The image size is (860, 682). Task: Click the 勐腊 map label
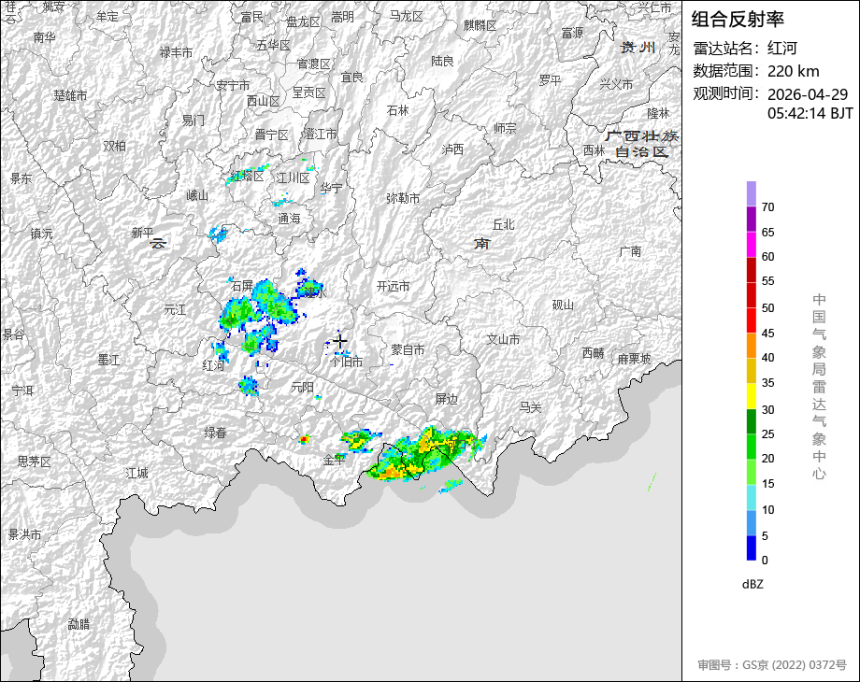pyautogui.click(x=78, y=624)
